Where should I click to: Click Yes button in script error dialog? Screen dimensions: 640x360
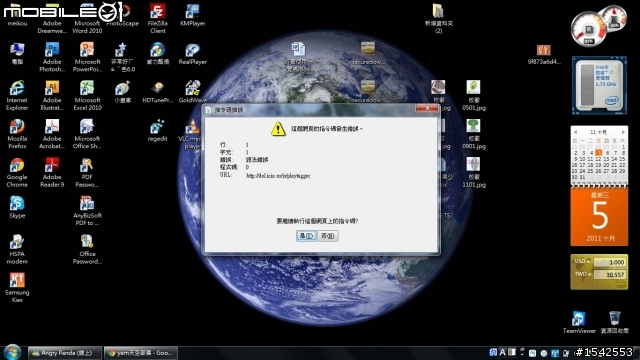[306, 236]
